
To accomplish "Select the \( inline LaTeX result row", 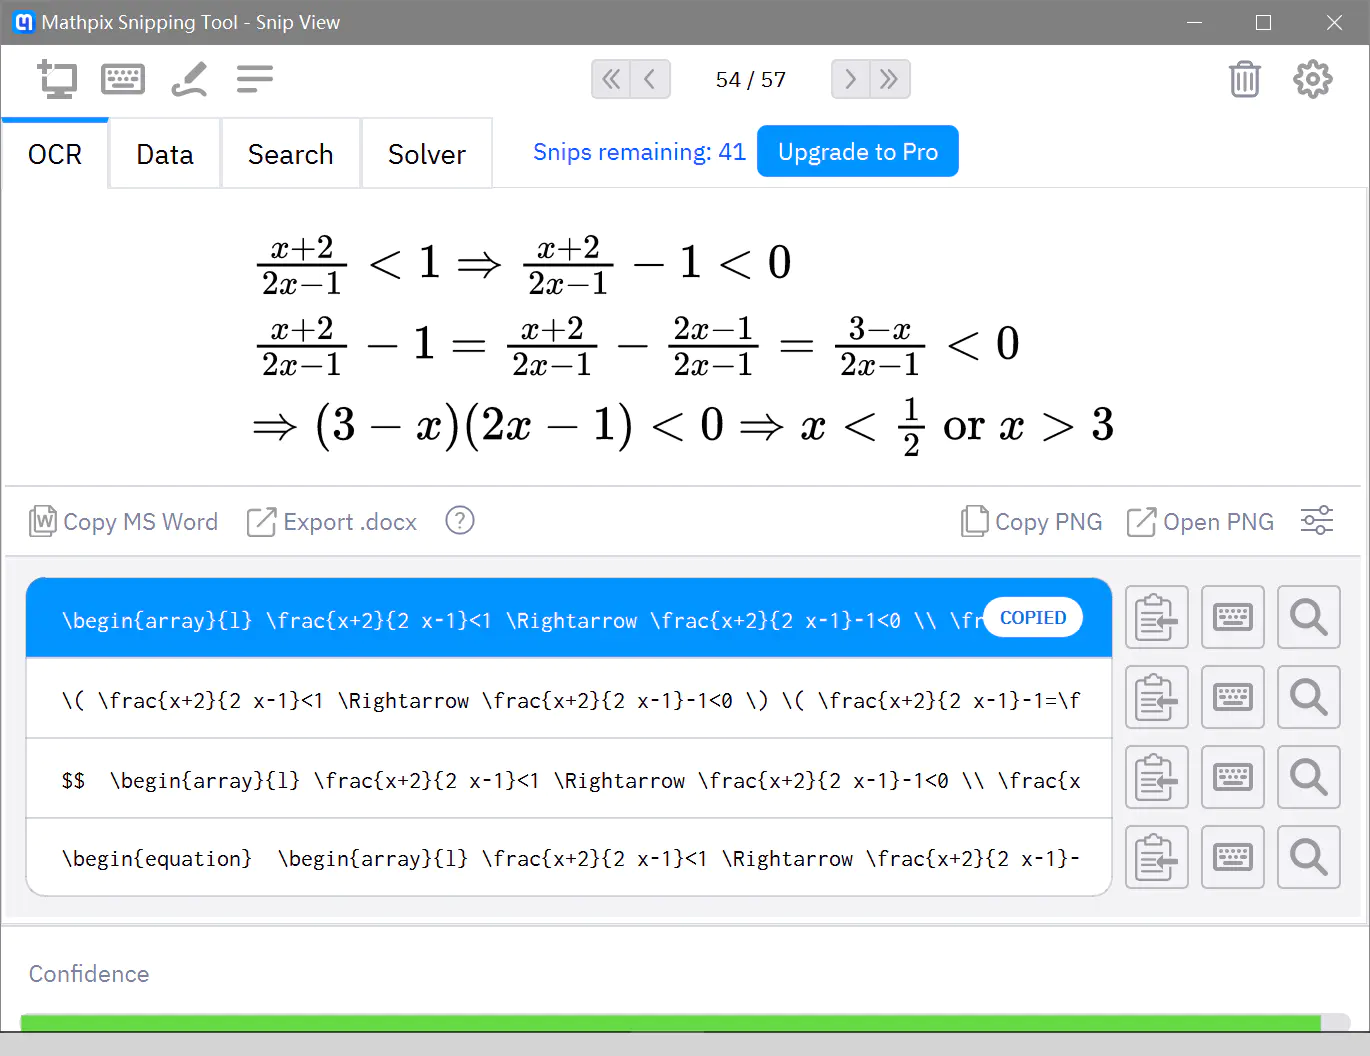I will [569, 698].
